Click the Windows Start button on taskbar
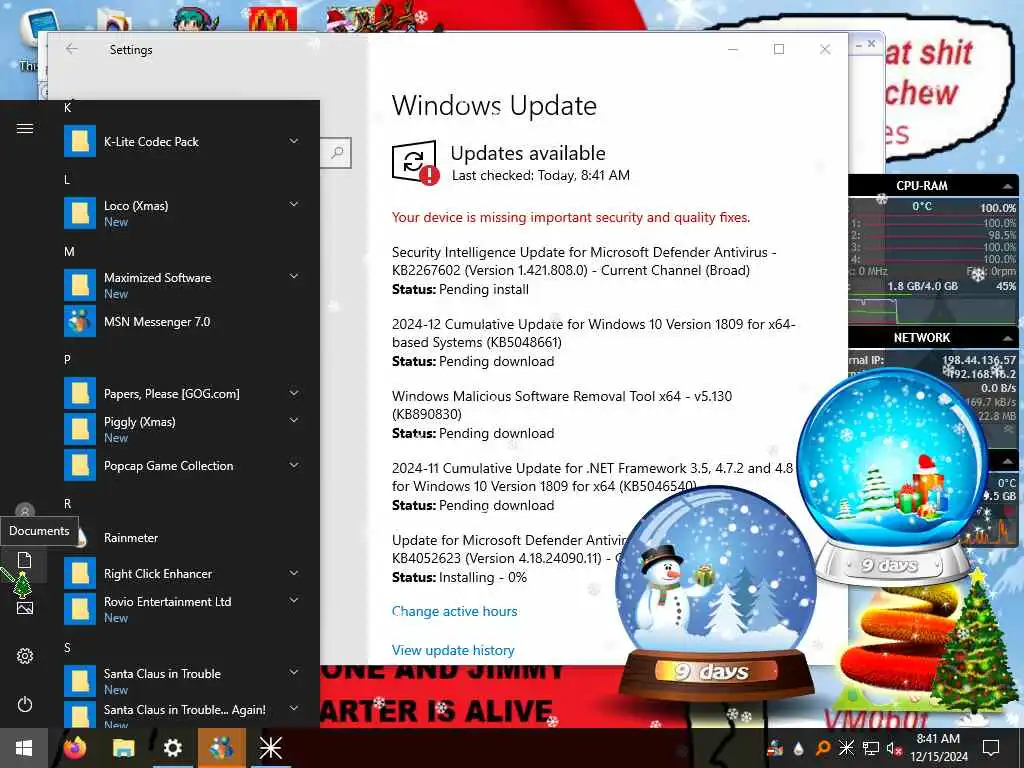The width and height of the screenshot is (1024, 768). 24,748
